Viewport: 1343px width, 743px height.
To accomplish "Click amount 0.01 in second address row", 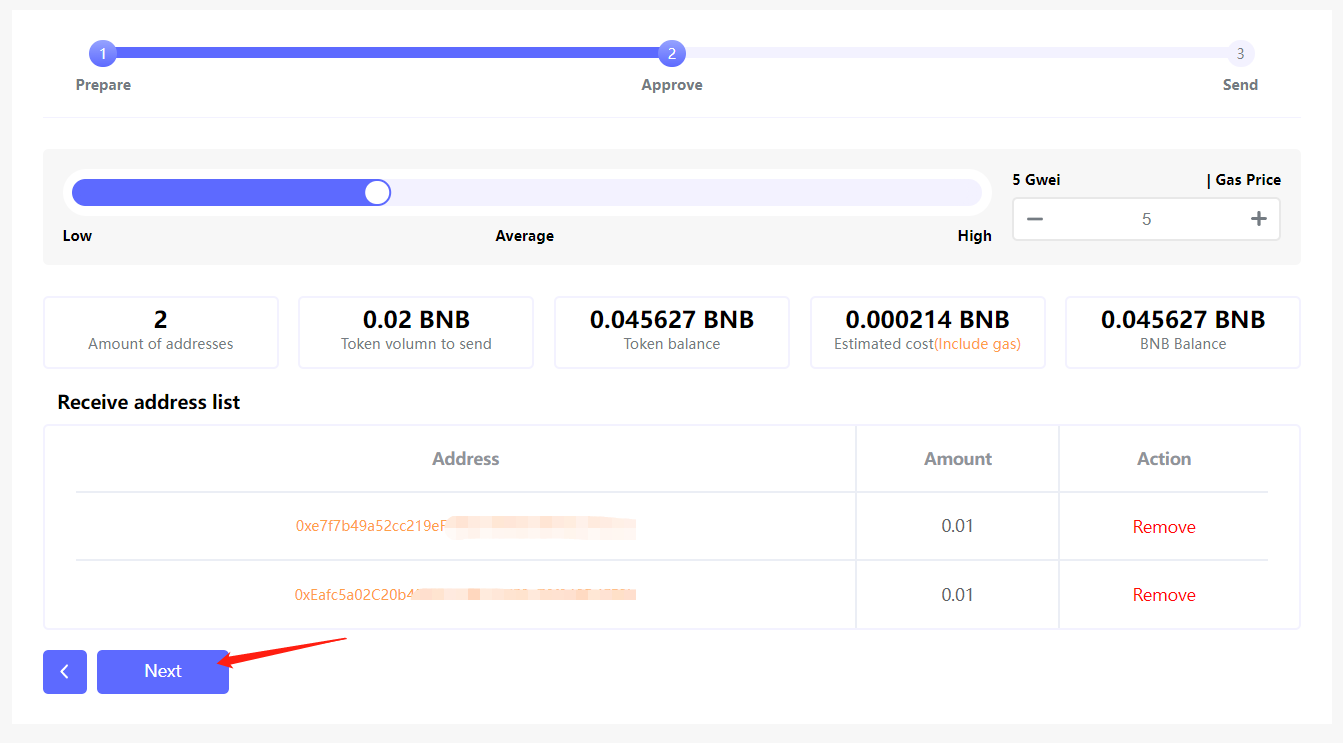I will 958,595.
